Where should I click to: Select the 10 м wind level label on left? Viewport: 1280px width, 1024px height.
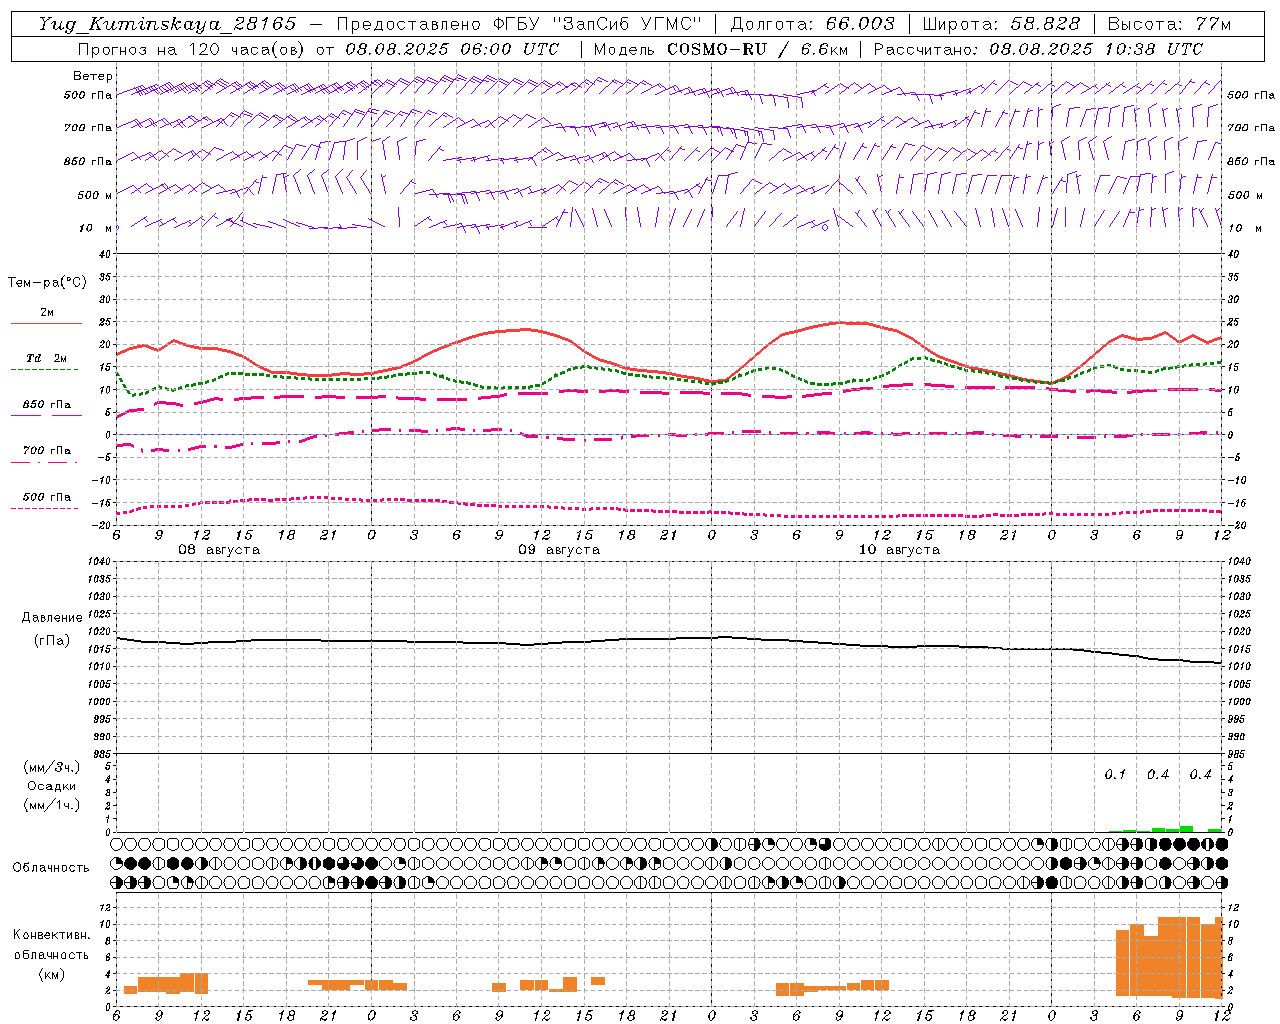(95, 228)
